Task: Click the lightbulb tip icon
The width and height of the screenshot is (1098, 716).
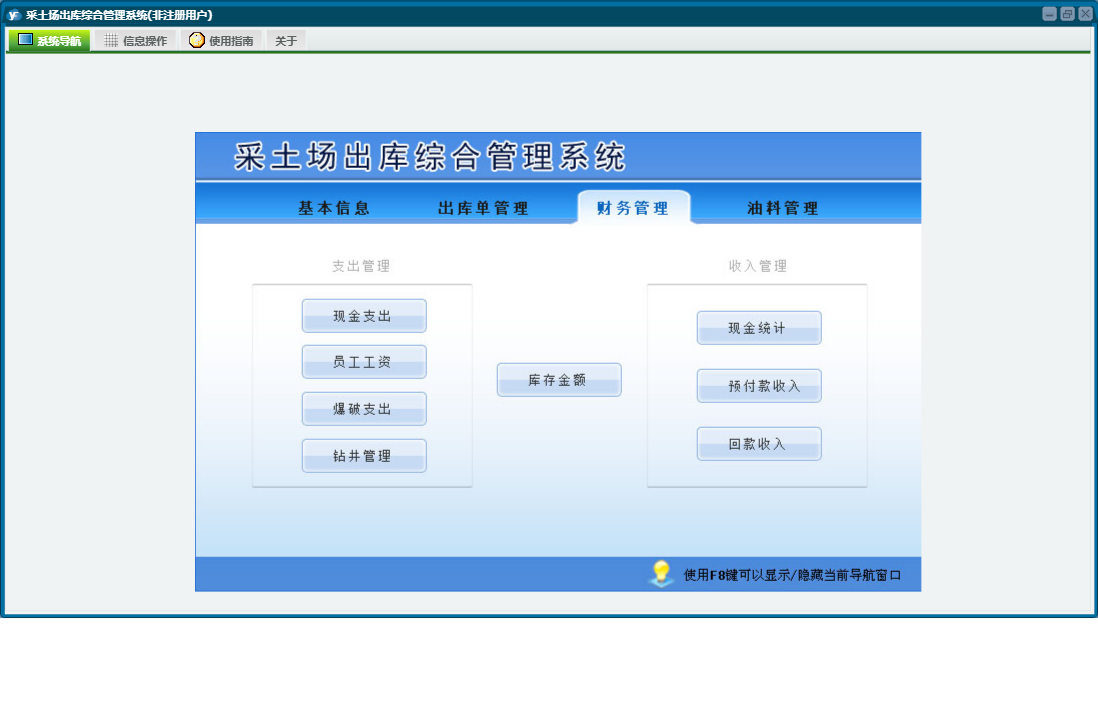Action: pos(660,574)
